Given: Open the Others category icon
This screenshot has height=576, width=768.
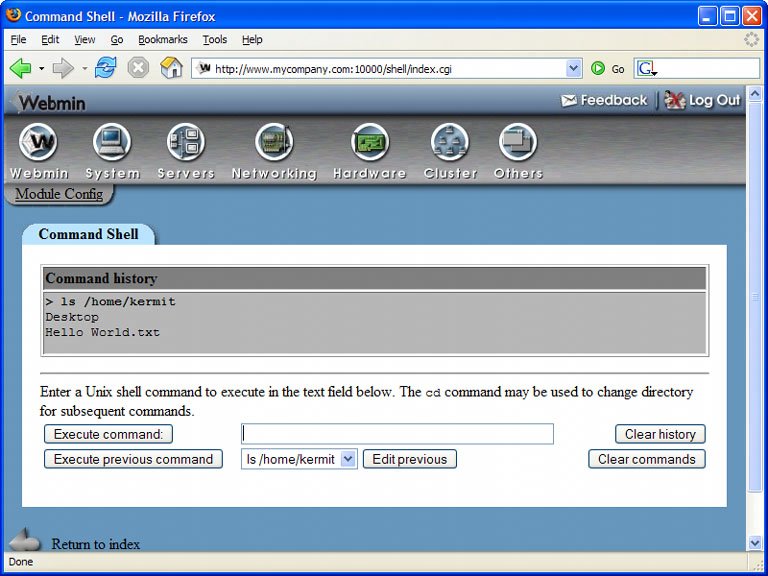Looking at the screenshot, I should click(518, 143).
